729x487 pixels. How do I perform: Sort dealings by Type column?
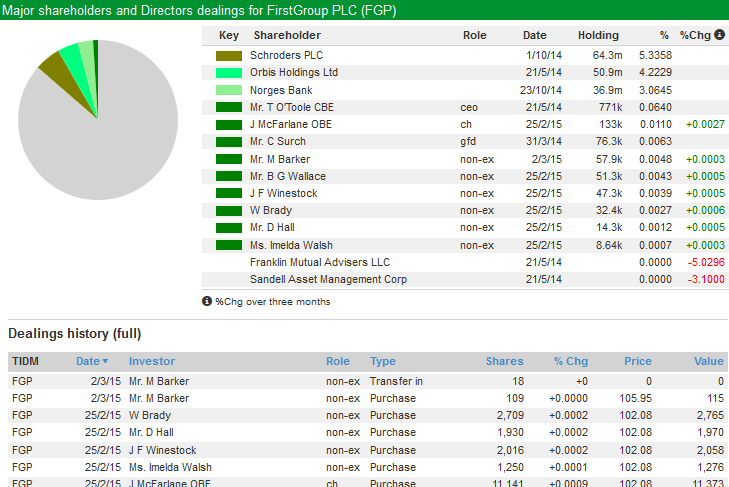tap(383, 361)
